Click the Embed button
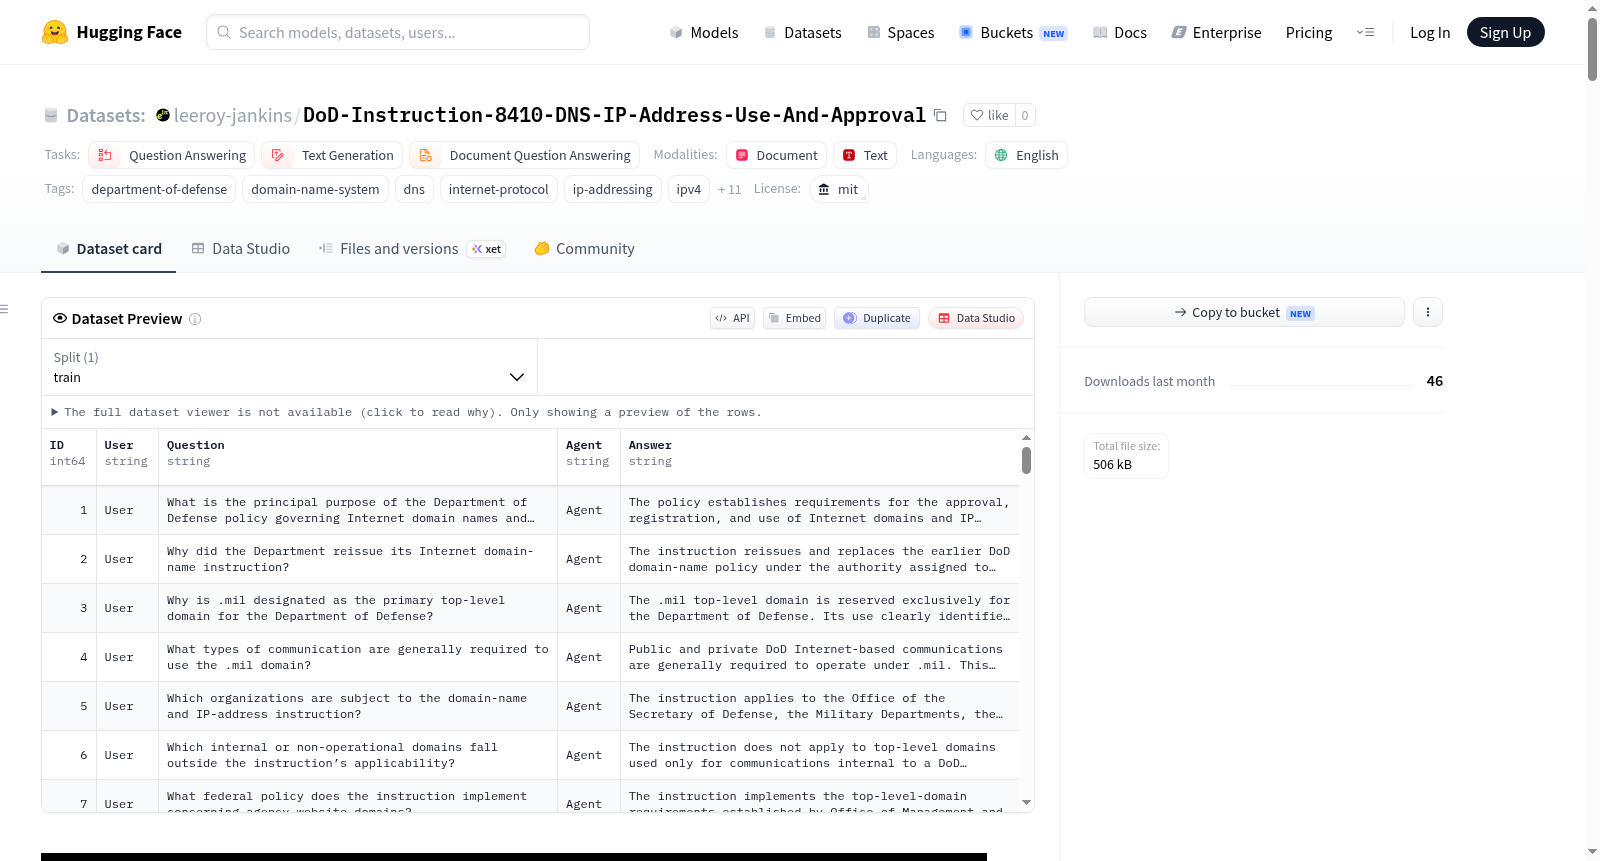The image size is (1600, 861). (x=794, y=318)
